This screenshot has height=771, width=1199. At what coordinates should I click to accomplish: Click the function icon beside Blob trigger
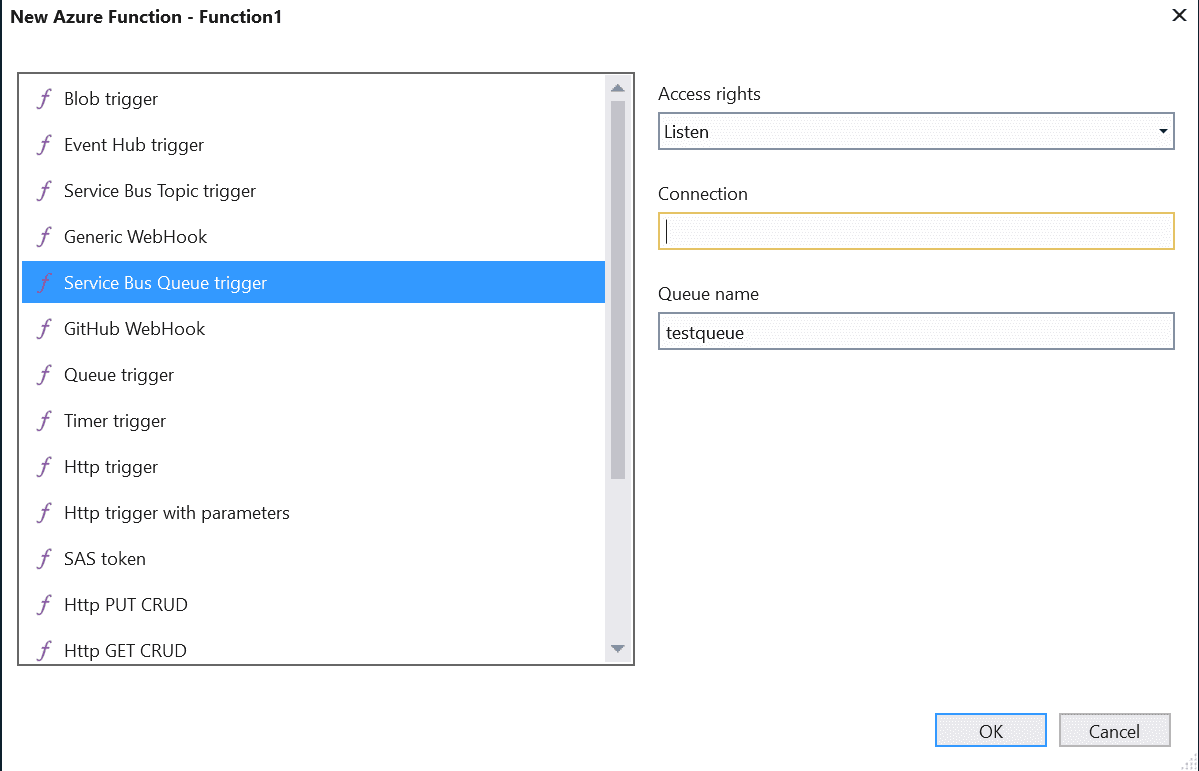44,99
